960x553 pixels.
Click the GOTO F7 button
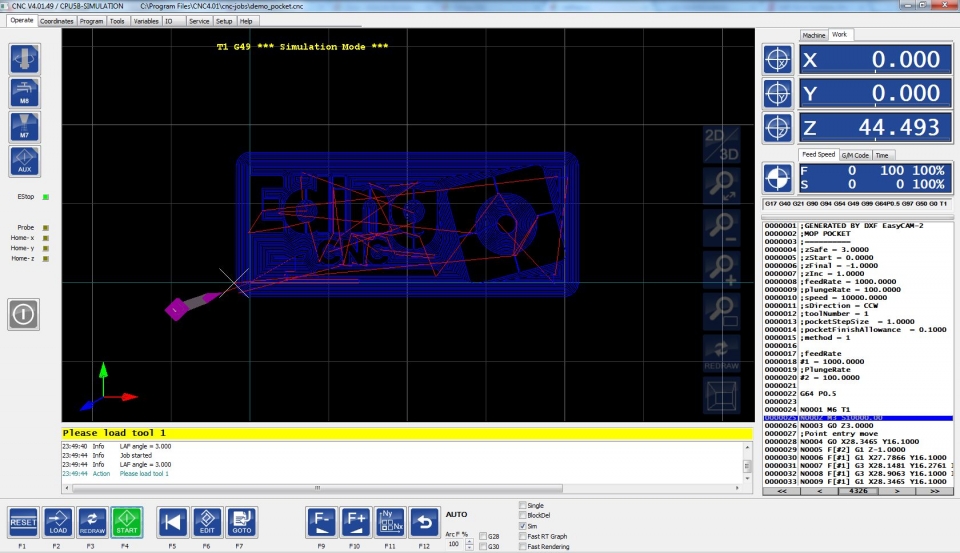tap(241, 522)
